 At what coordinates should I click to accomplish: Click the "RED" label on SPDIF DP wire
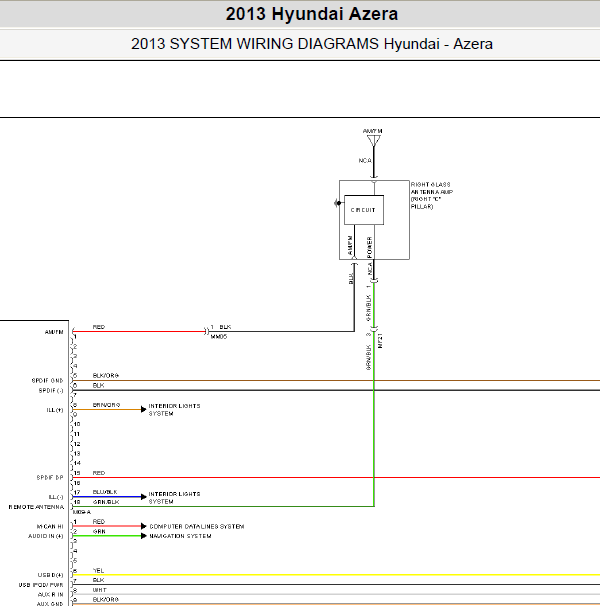(x=99, y=473)
